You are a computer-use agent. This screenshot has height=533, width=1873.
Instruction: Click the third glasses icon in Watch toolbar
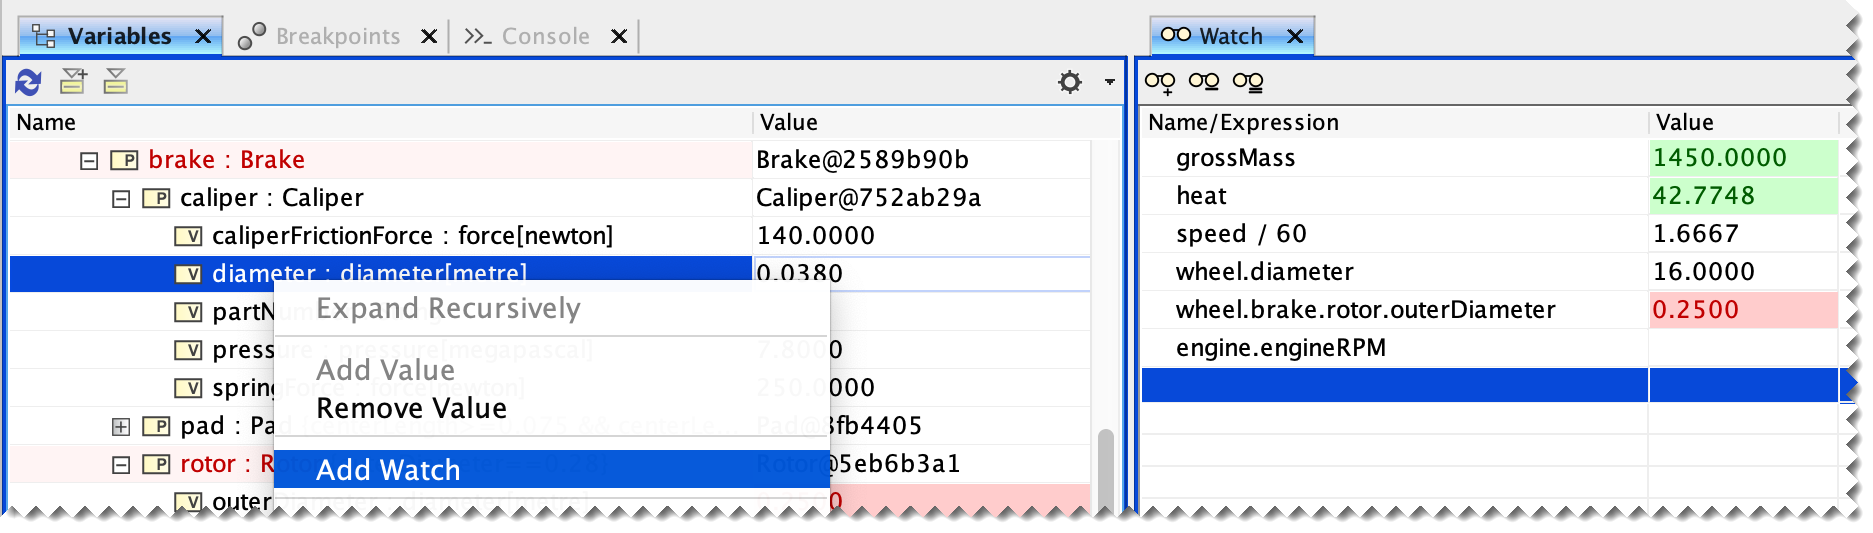click(x=1248, y=82)
